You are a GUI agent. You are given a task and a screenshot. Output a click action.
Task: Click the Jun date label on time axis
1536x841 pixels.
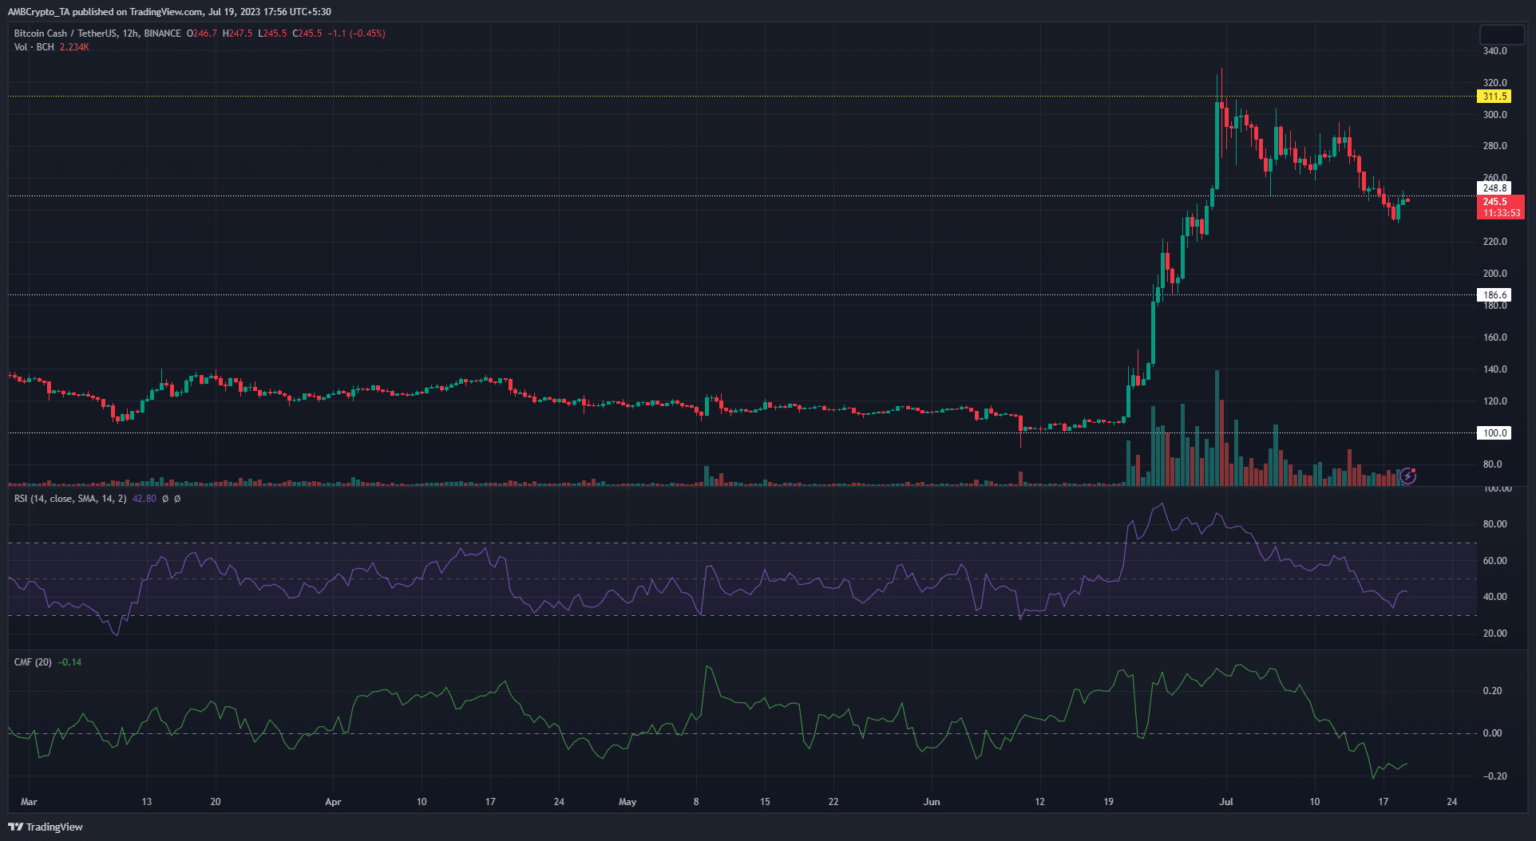pyautogui.click(x=931, y=802)
